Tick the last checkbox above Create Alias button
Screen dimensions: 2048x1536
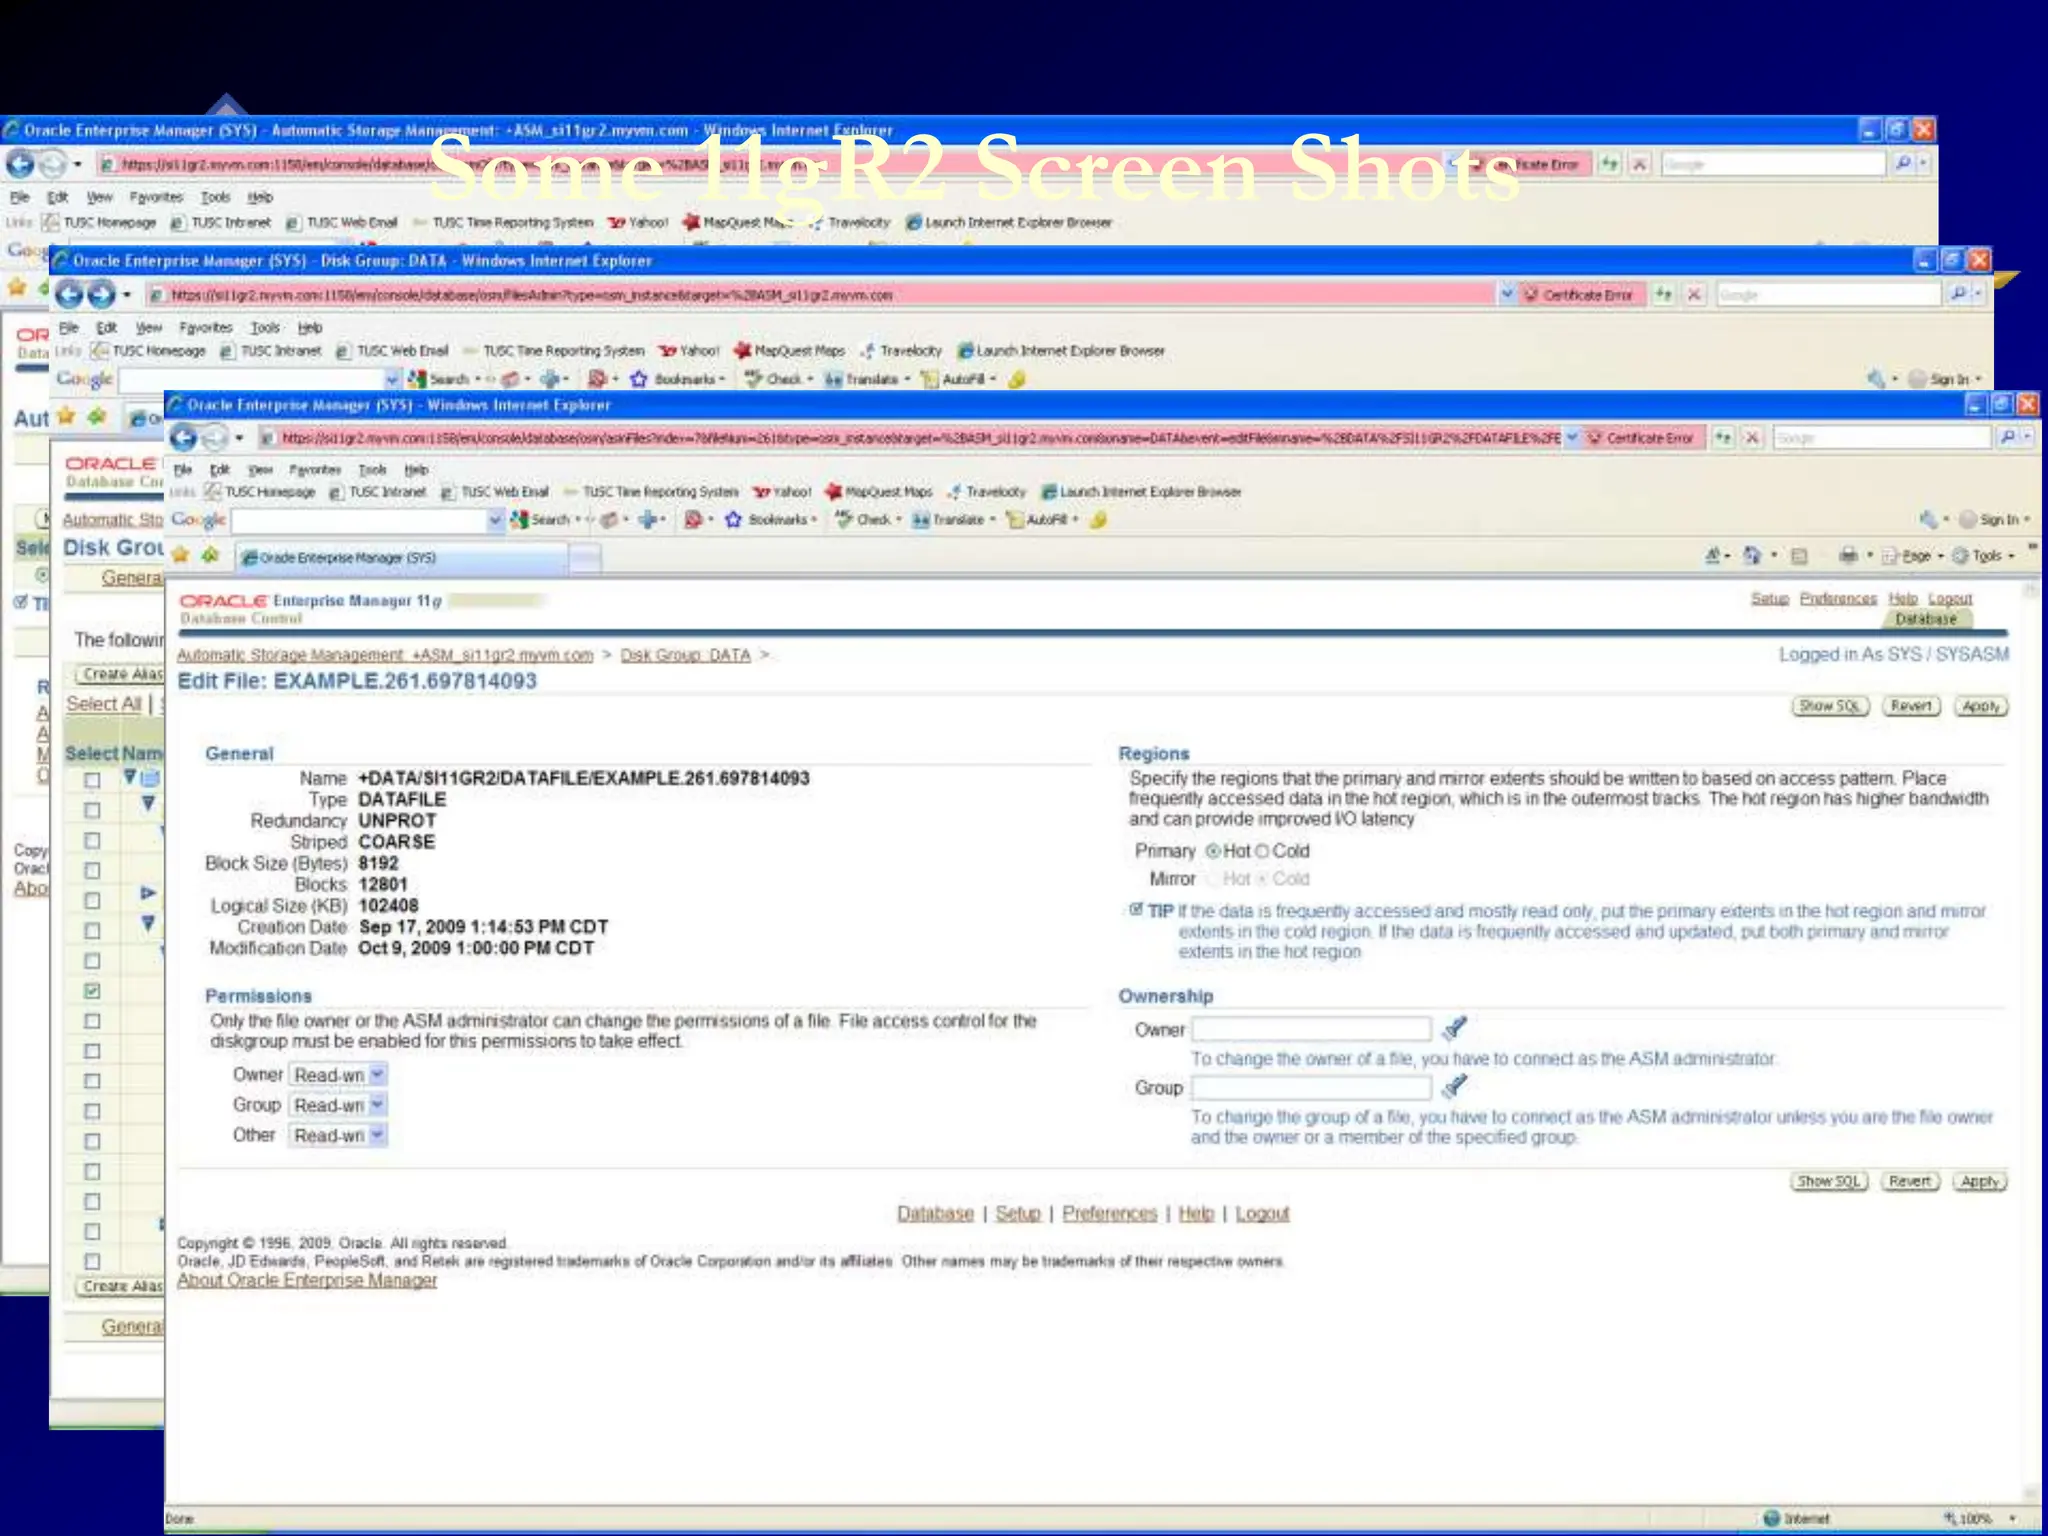pos(92,1261)
